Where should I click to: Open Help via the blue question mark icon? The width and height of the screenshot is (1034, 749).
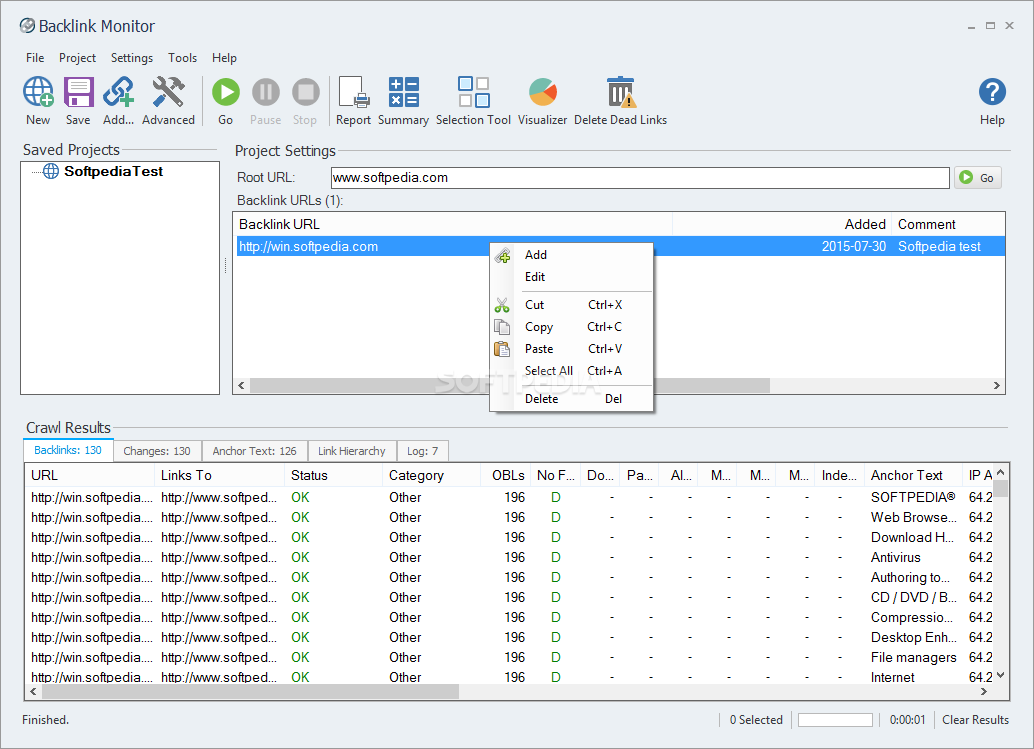point(992,92)
